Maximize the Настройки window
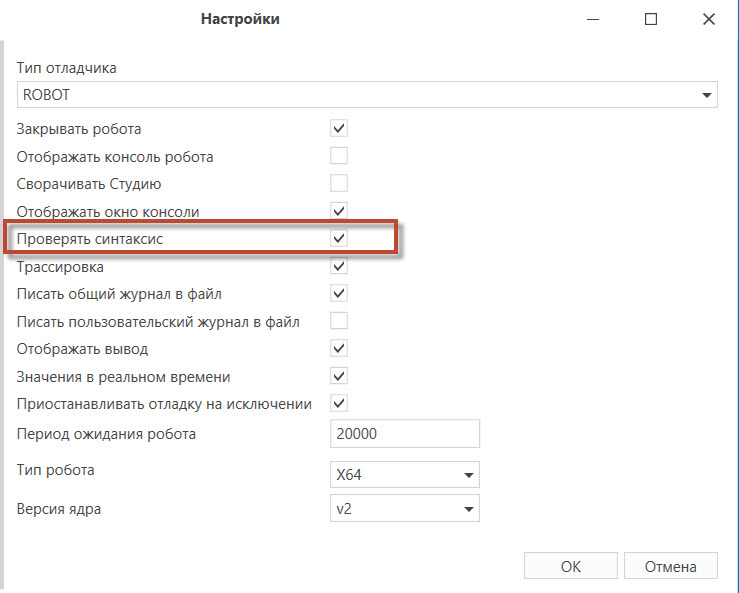 point(651,19)
